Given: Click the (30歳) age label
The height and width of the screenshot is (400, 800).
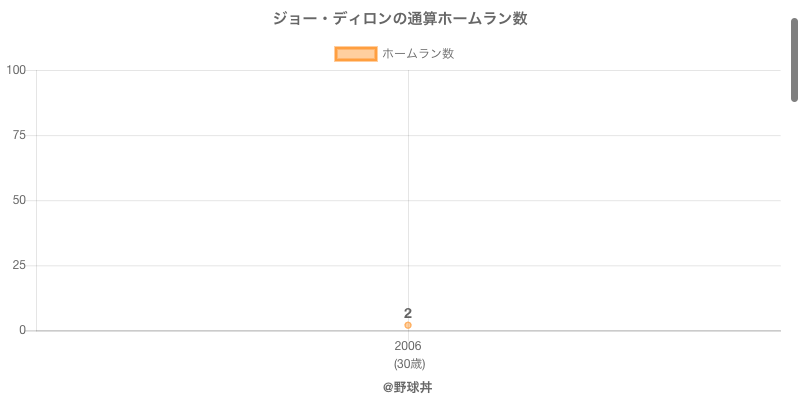Looking at the screenshot, I should [x=409, y=363].
